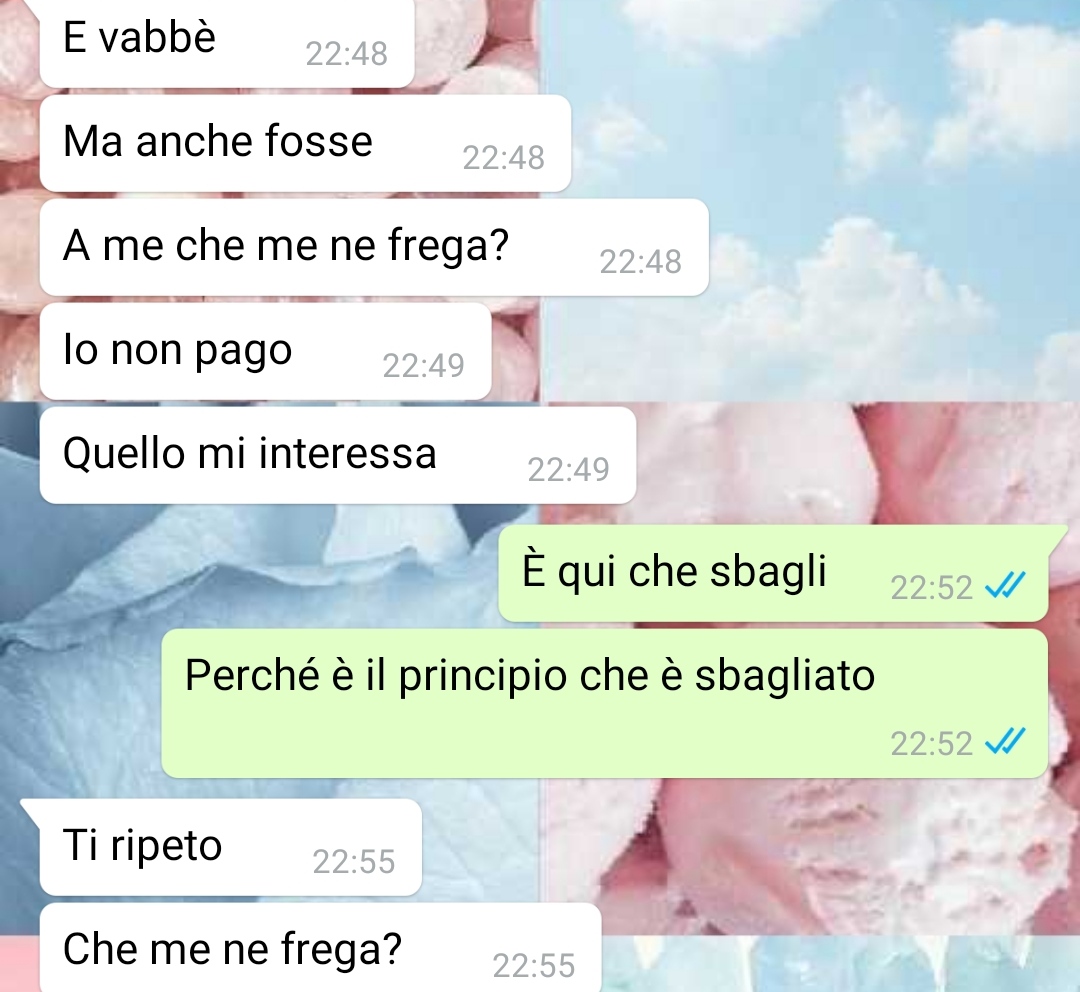Select the "Ti ripeto" message bubble
Image resolution: width=1080 pixels, height=992 pixels.
231,847
